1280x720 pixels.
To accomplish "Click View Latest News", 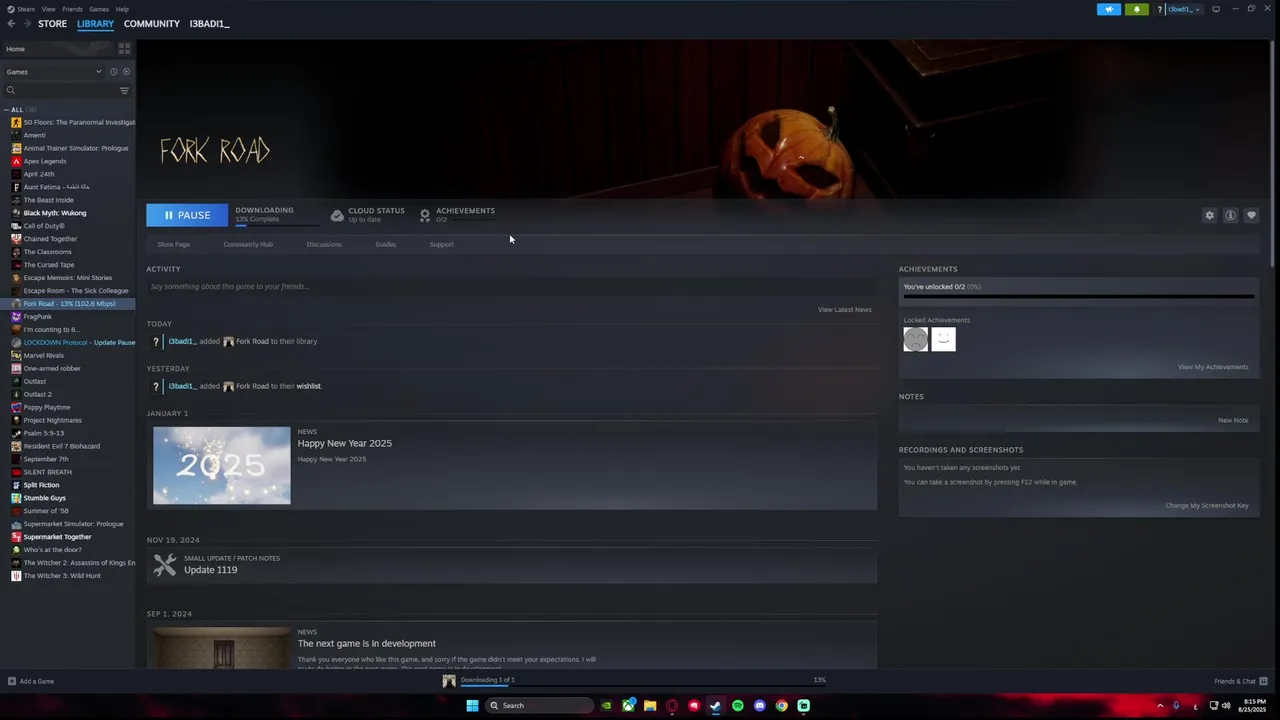I will pyautogui.click(x=844, y=309).
